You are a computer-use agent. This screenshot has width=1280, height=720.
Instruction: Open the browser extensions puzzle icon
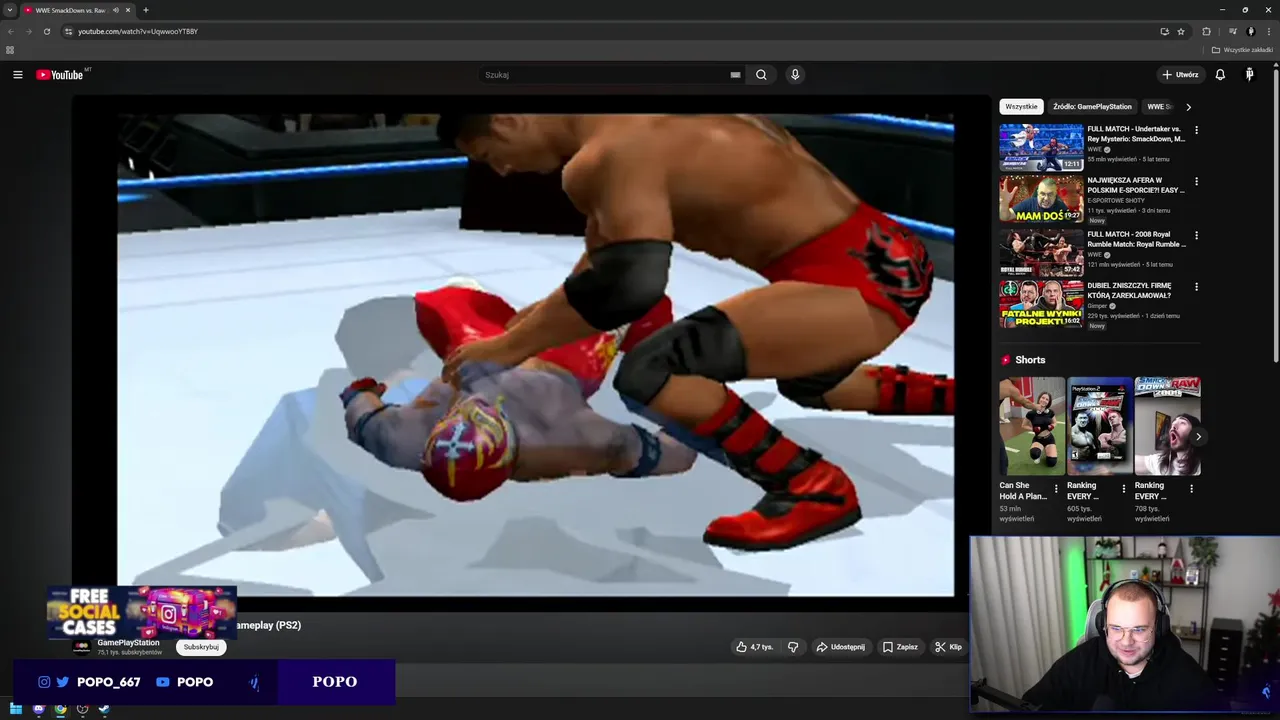click(x=1206, y=31)
